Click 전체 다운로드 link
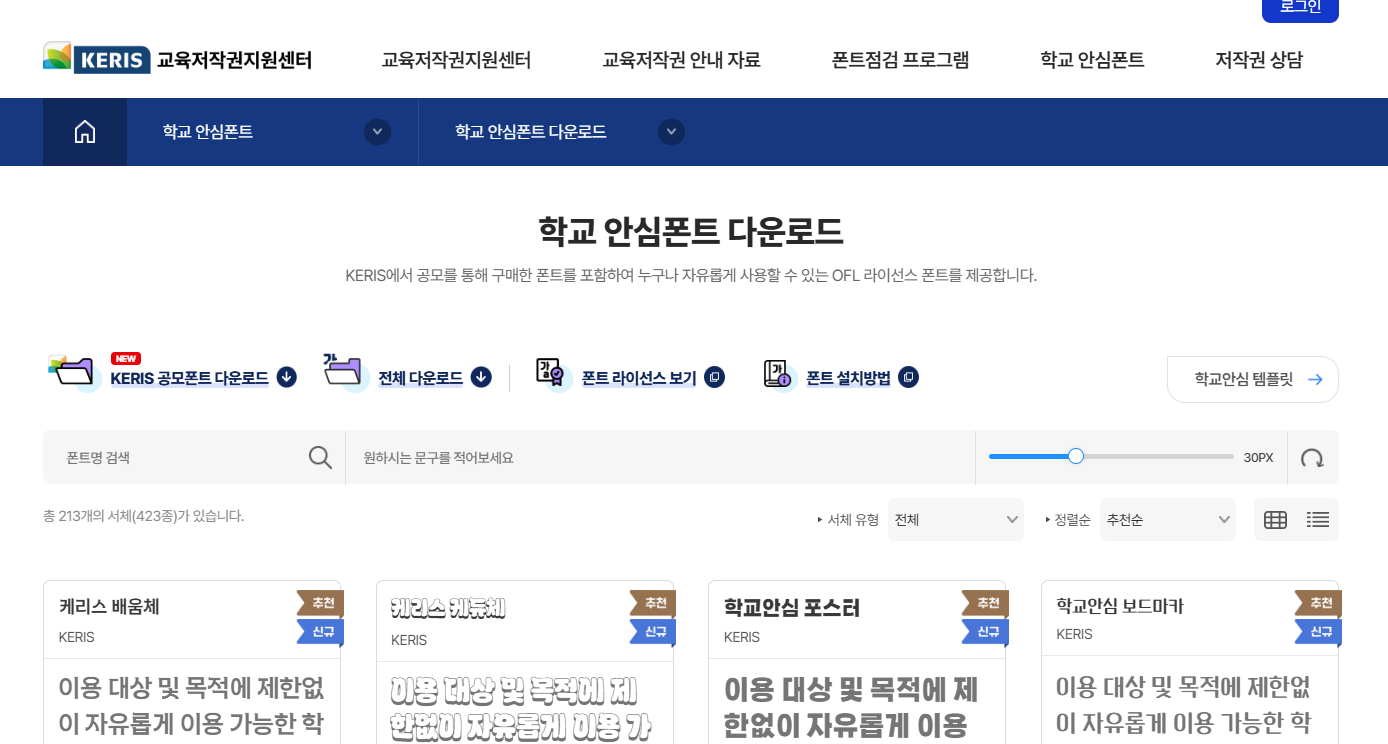 point(420,378)
